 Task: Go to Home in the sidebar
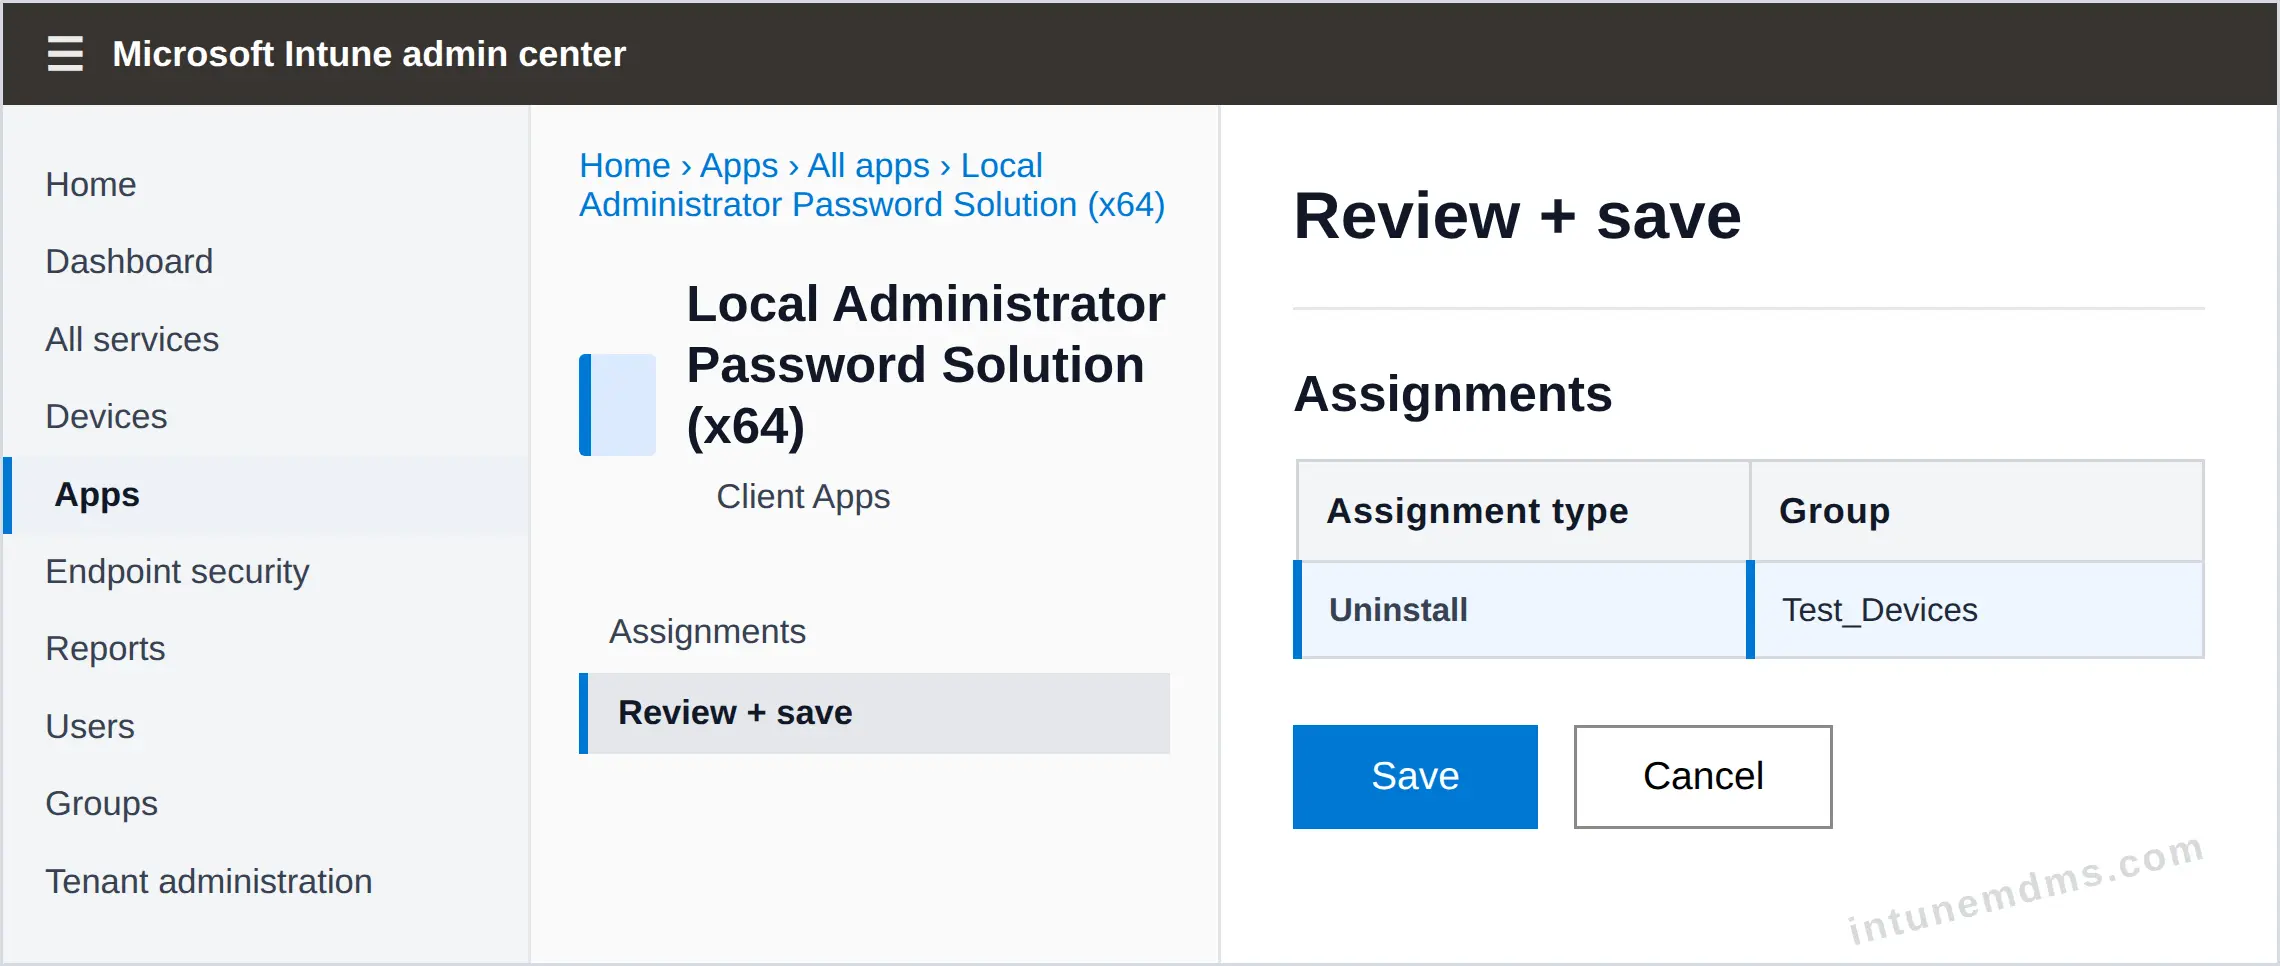point(91,185)
